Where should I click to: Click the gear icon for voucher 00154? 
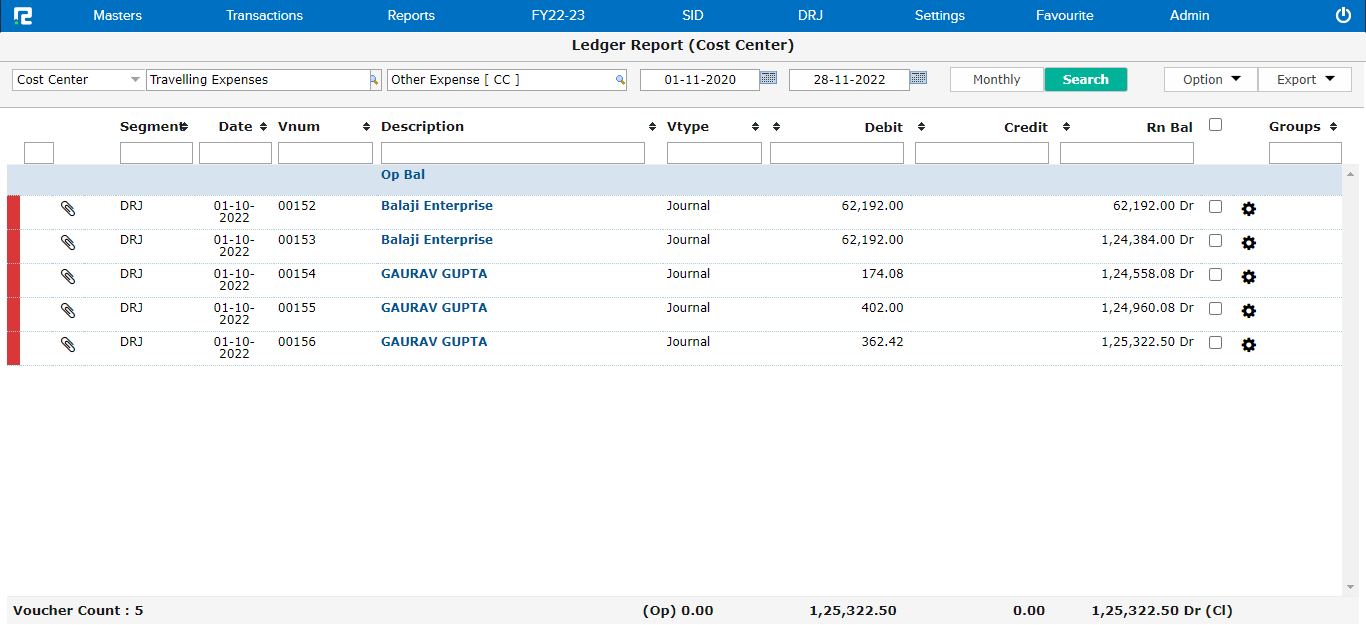click(1248, 277)
